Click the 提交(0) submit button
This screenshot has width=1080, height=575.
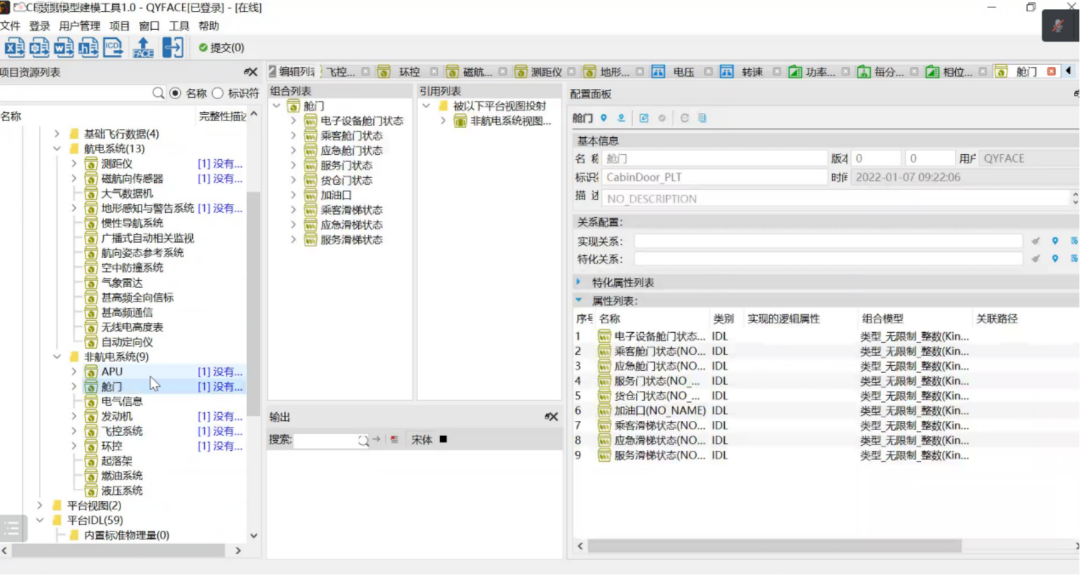coord(220,47)
